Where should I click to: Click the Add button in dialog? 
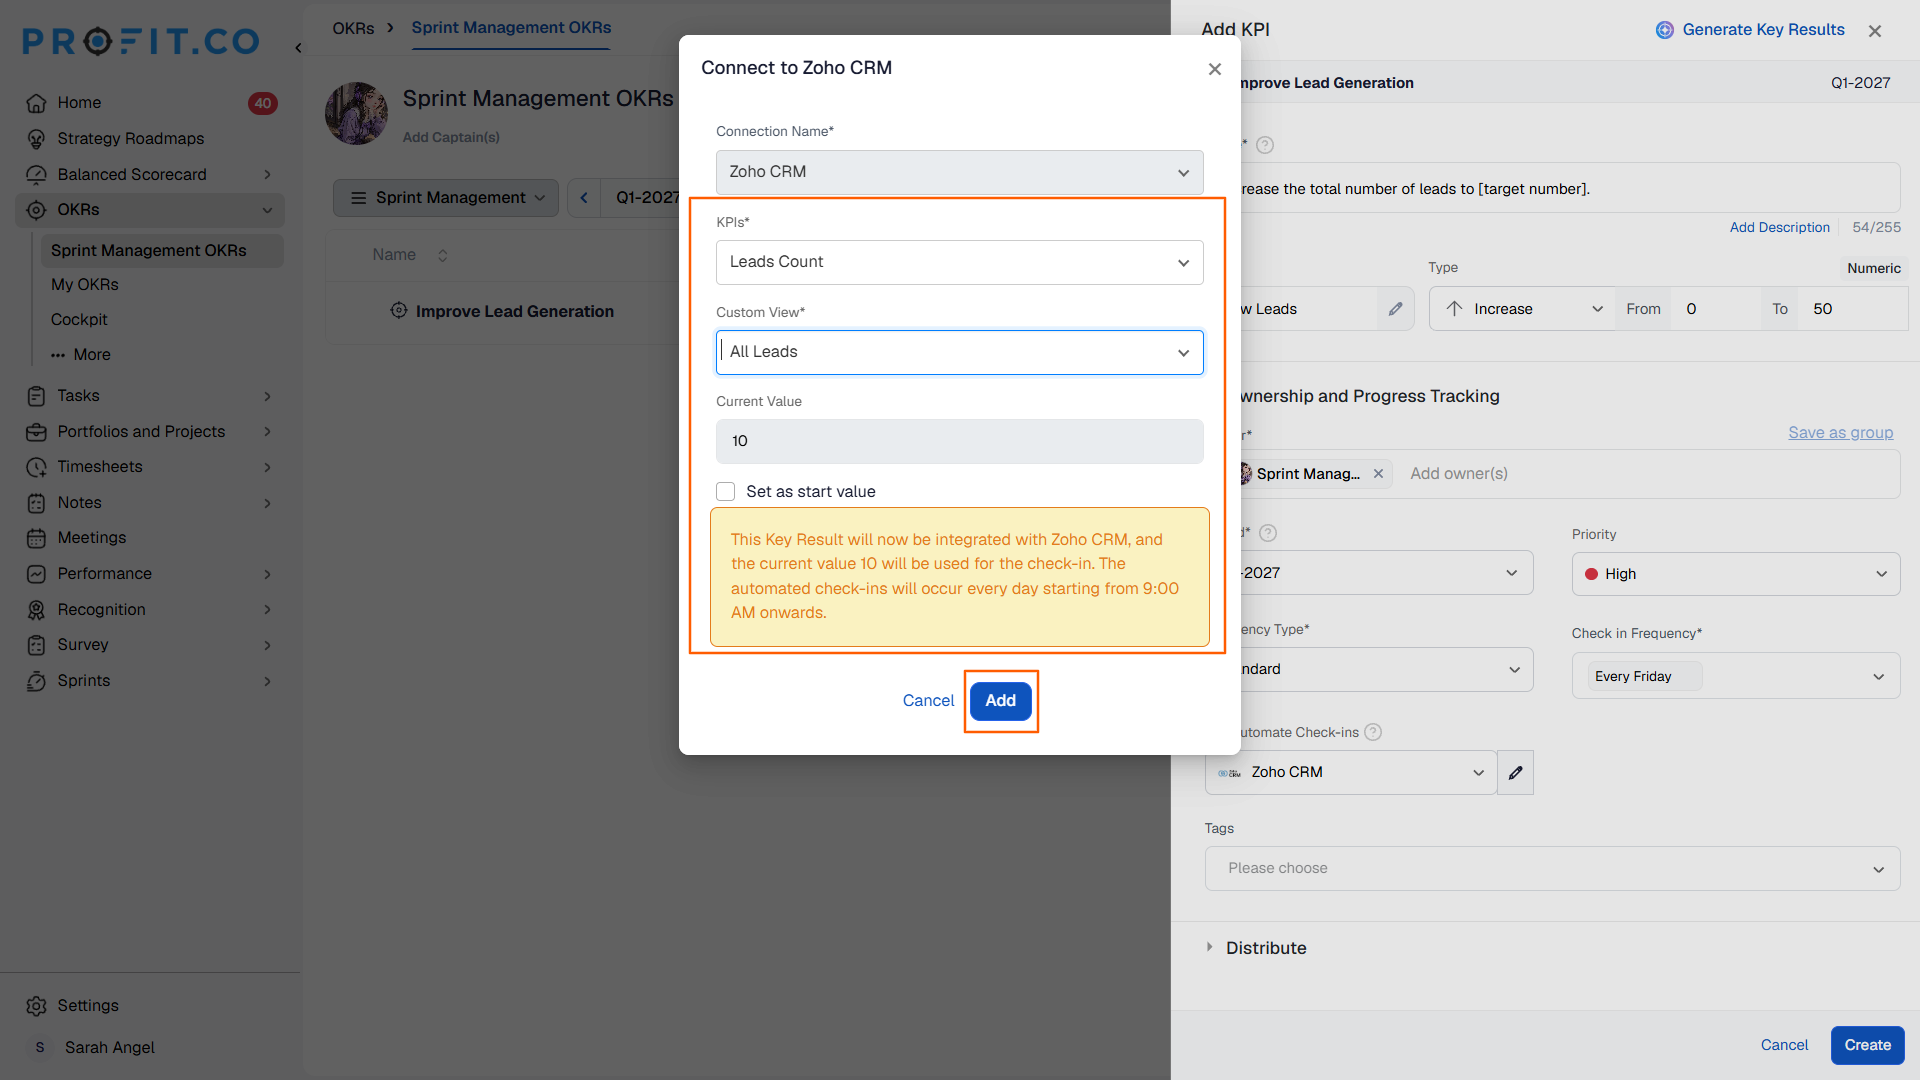pyautogui.click(x=1000, y=701)
